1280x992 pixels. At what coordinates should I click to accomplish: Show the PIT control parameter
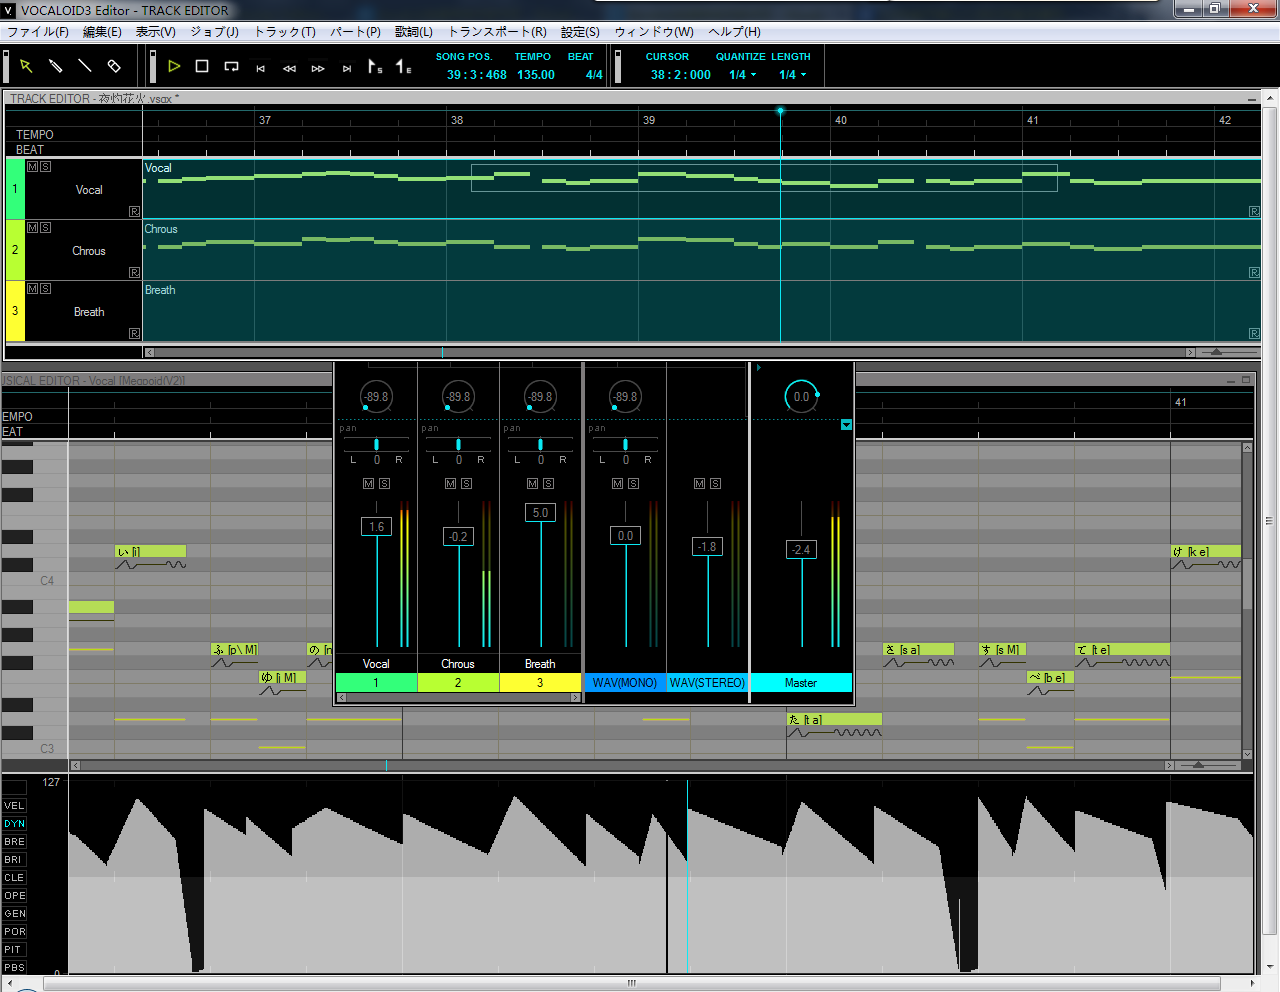15,950
